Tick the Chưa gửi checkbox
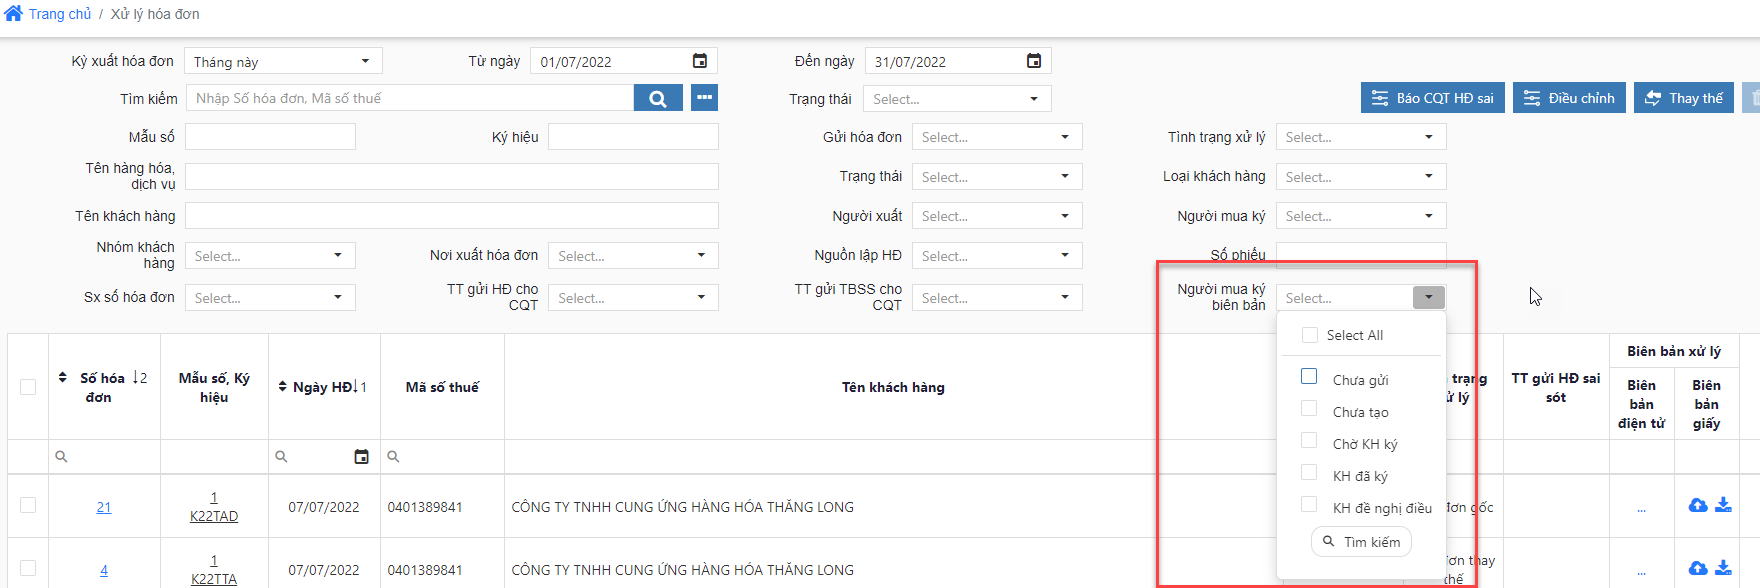The image size is (1760, 588). click(1309, 376)
